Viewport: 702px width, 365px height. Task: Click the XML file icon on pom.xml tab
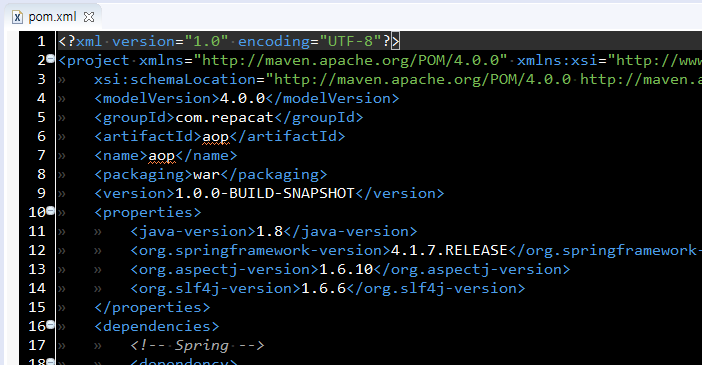[x=17, y=17]
